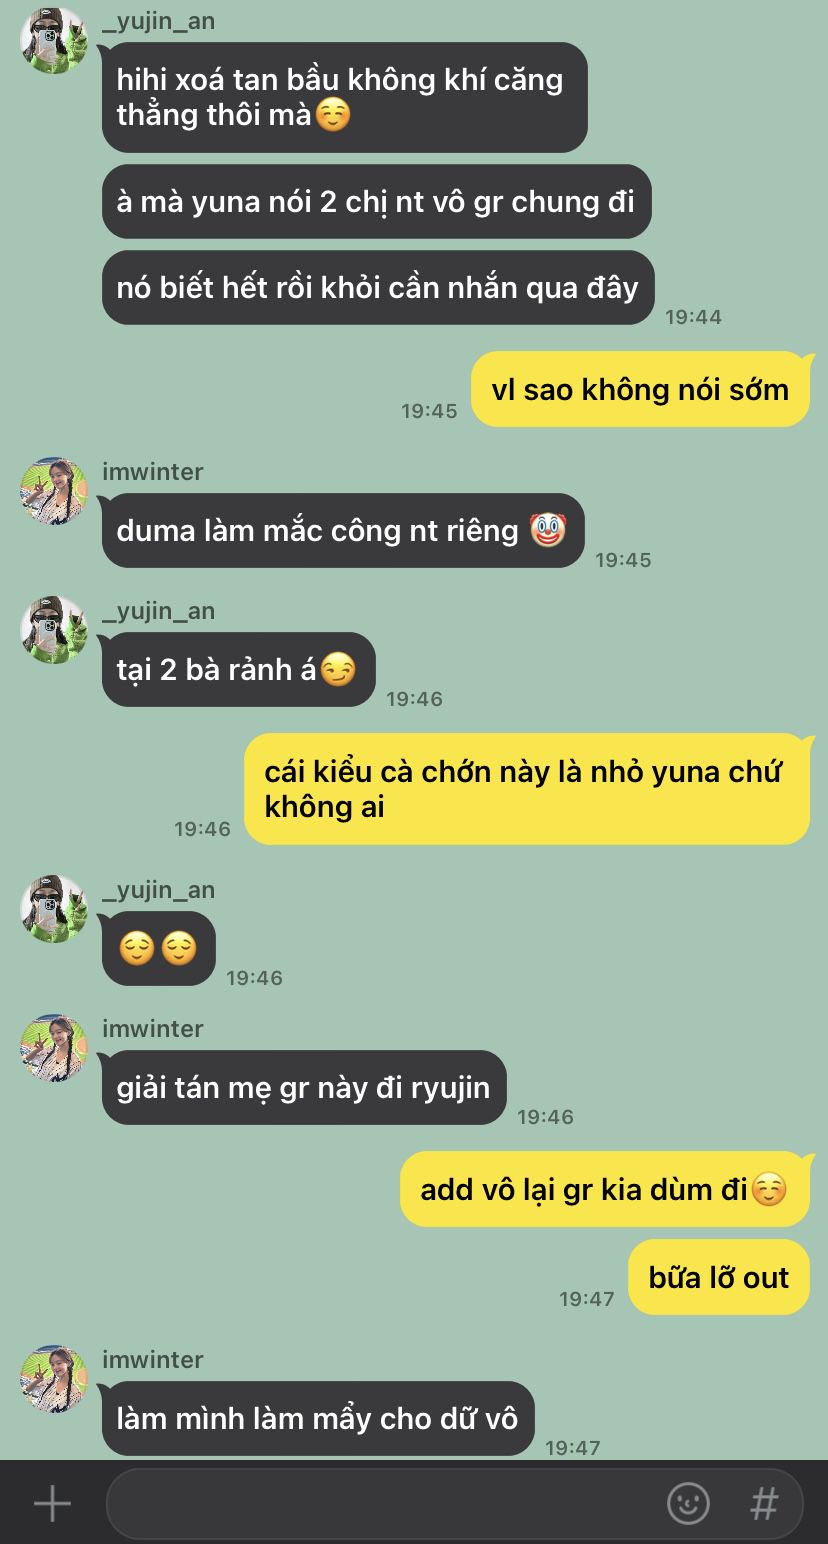Viewport: 828px width, 1544px height.
Task: Tap the plus attachment icon
Action: point(52,1503)
